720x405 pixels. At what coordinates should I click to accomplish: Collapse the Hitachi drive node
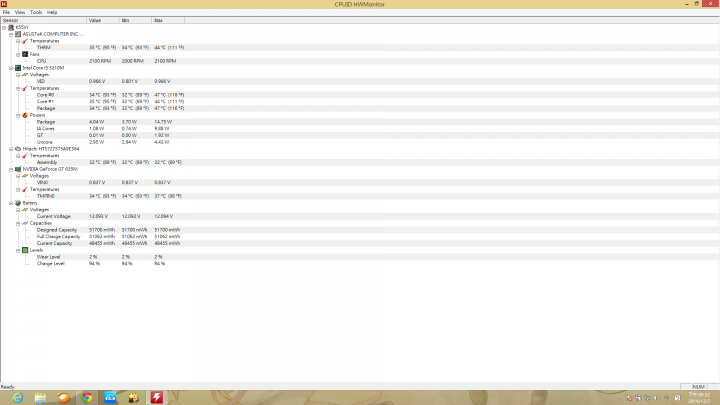(x=11, y=149)
